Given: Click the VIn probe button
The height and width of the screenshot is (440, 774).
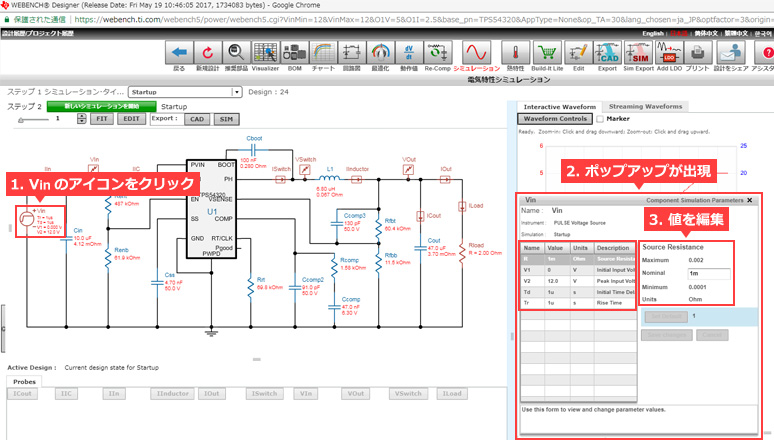Looking at the screenshot, I should (x=306, y=394).
